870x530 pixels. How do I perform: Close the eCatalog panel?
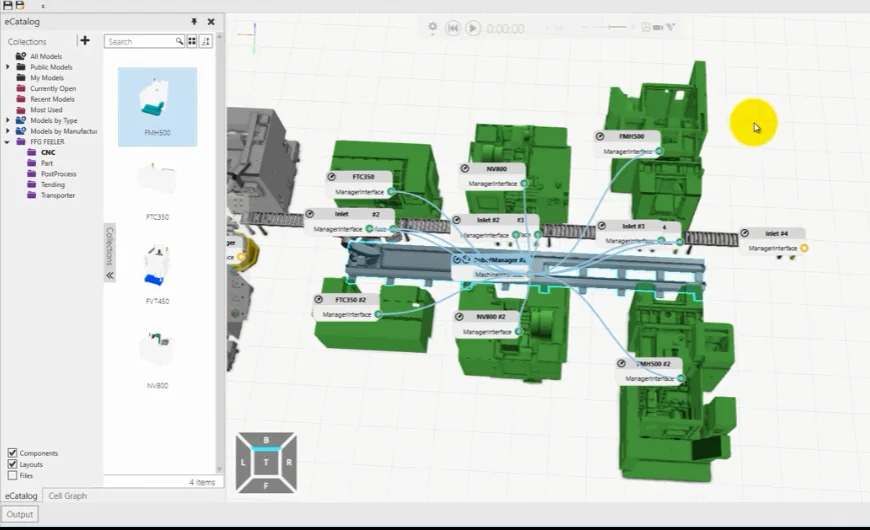click(x=211, y=22)
